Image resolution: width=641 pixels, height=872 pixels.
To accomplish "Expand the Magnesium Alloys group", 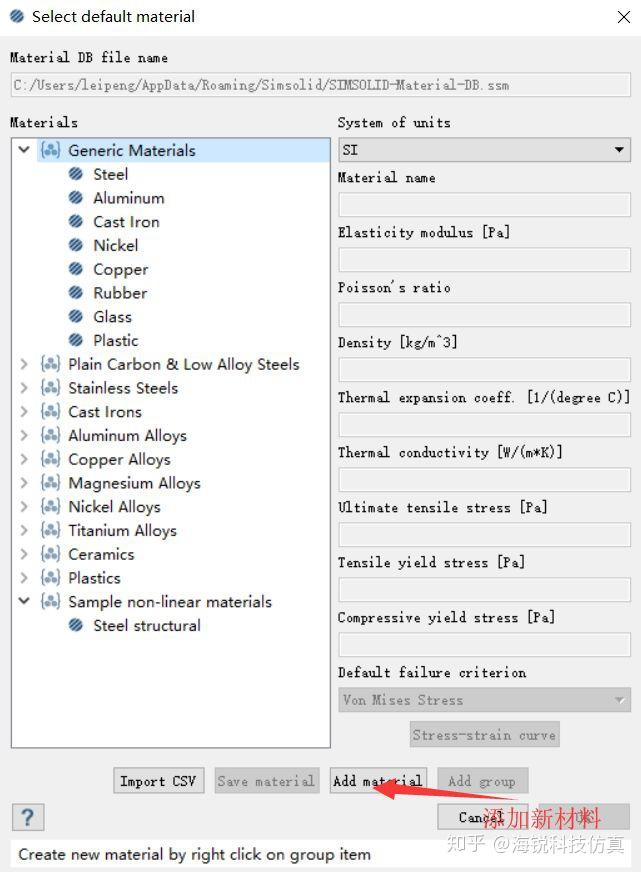I will click(x=24, y=483).
